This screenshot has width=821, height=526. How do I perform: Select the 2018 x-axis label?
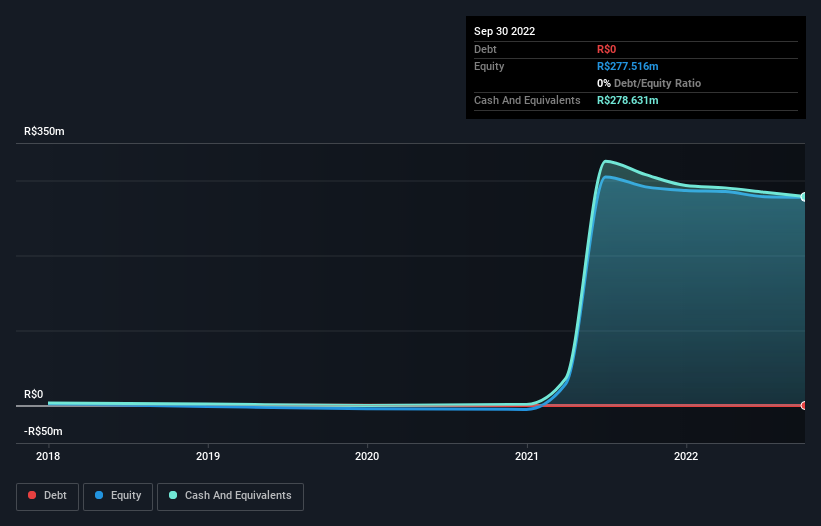point(48,456)
